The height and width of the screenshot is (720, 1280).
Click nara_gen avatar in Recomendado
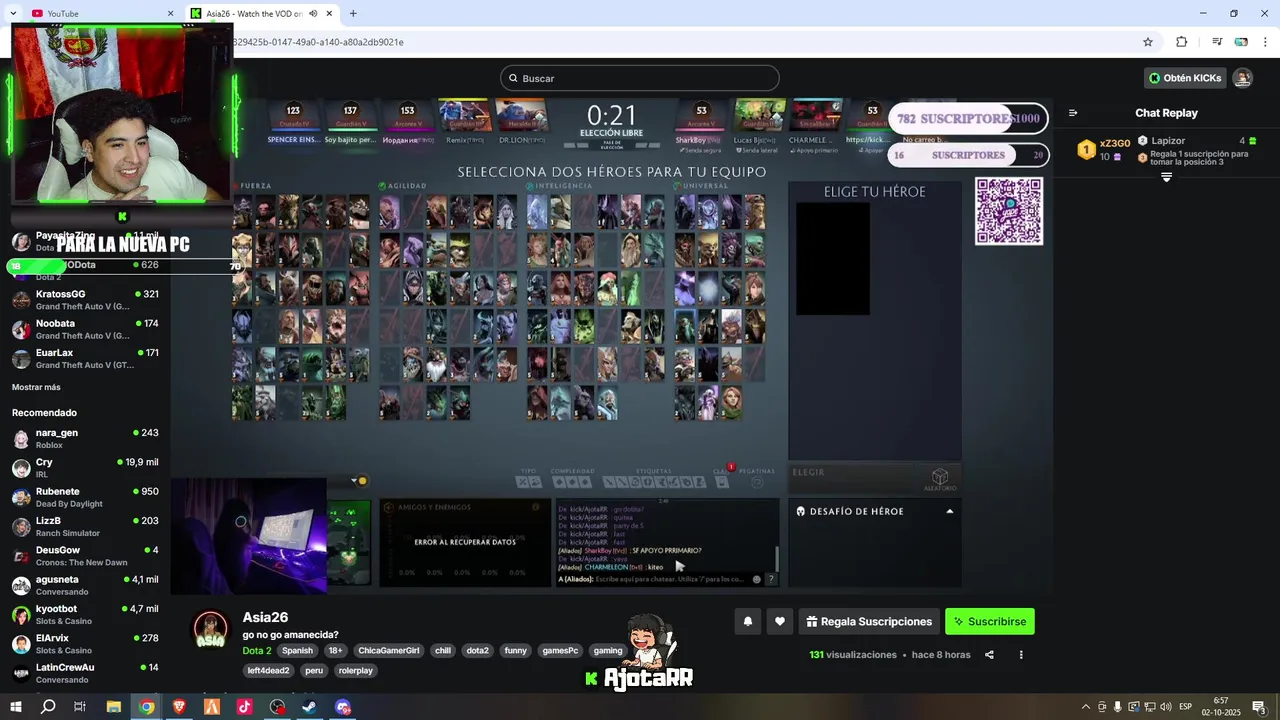(20, 439)
